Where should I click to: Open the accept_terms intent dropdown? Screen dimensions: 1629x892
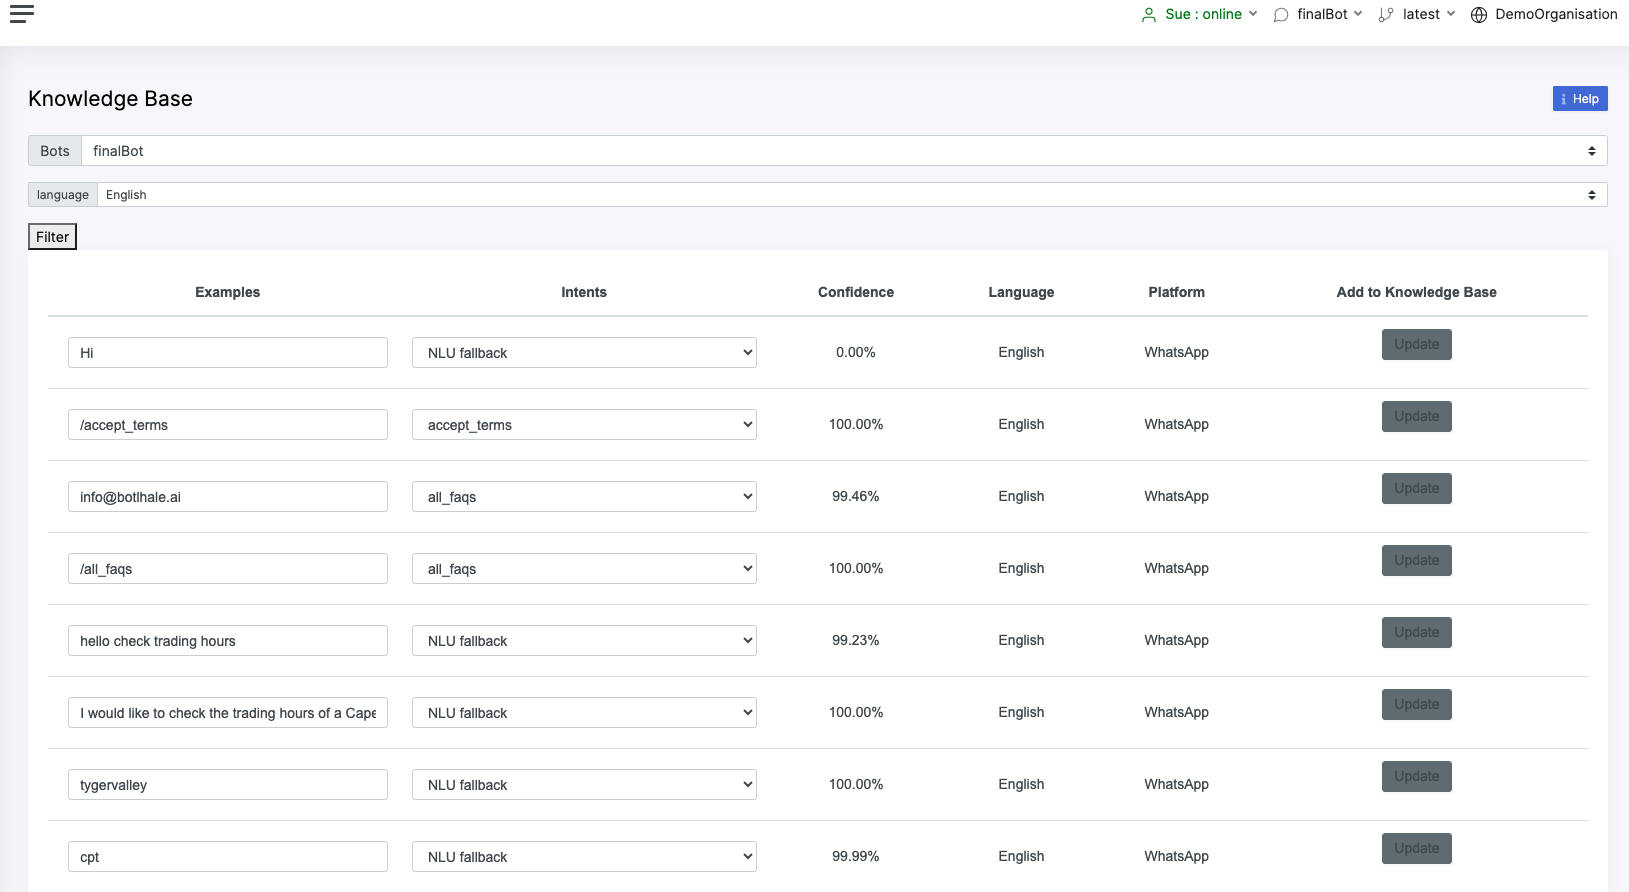pyautogui.click(x=584, y=425)
